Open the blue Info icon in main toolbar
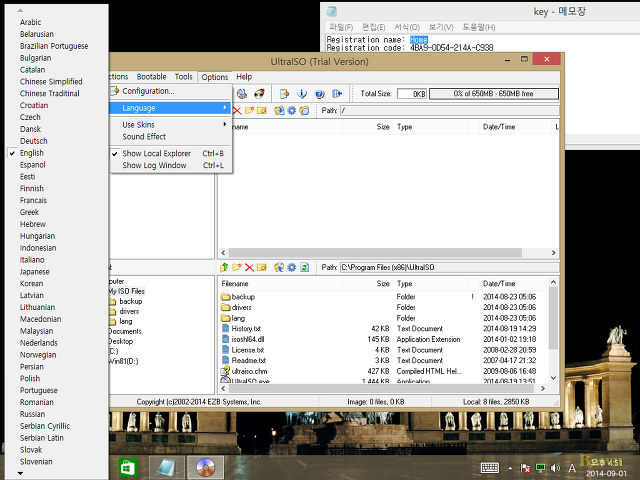The width and height of the screenshot is (640, 480). (x=302, y=94)
